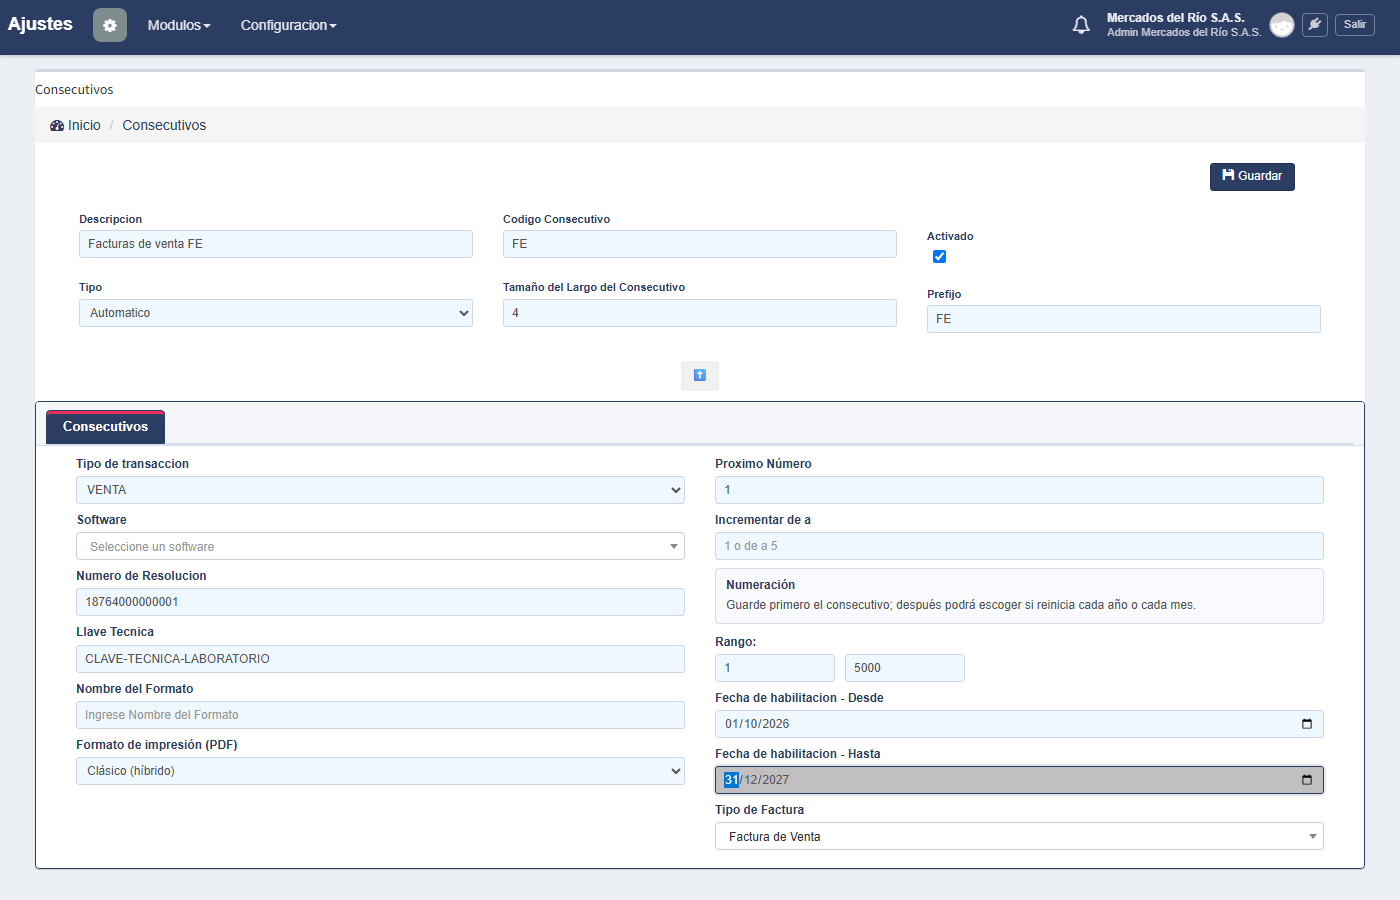Toggle the Activado checkbox

point(939,257)
